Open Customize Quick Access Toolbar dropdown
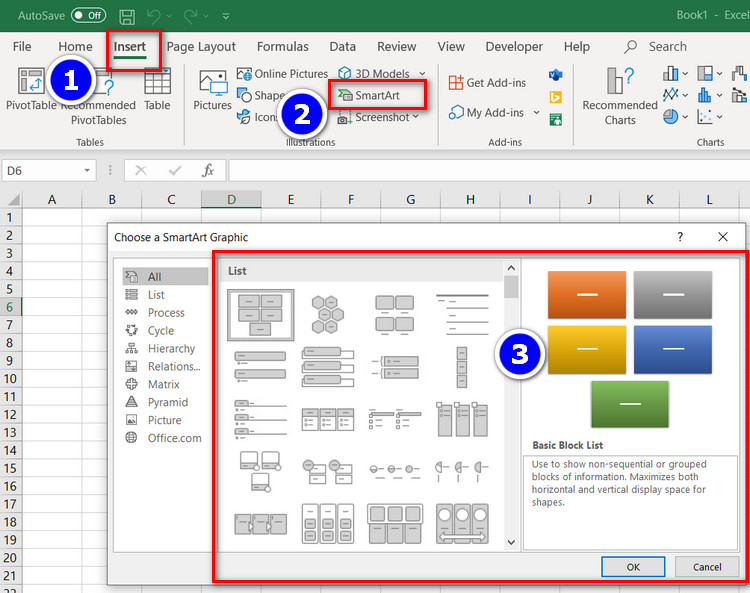 226,16
